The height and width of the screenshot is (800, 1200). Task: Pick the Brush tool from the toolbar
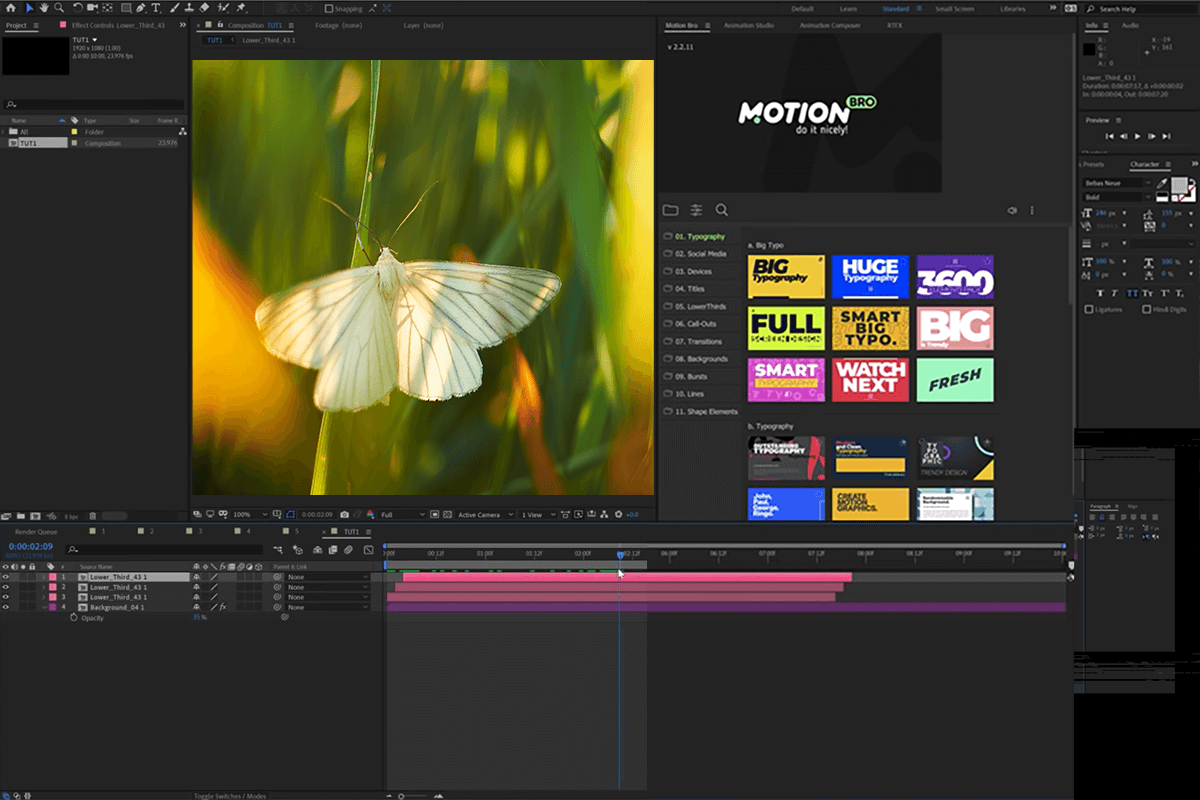coord(174,8)
